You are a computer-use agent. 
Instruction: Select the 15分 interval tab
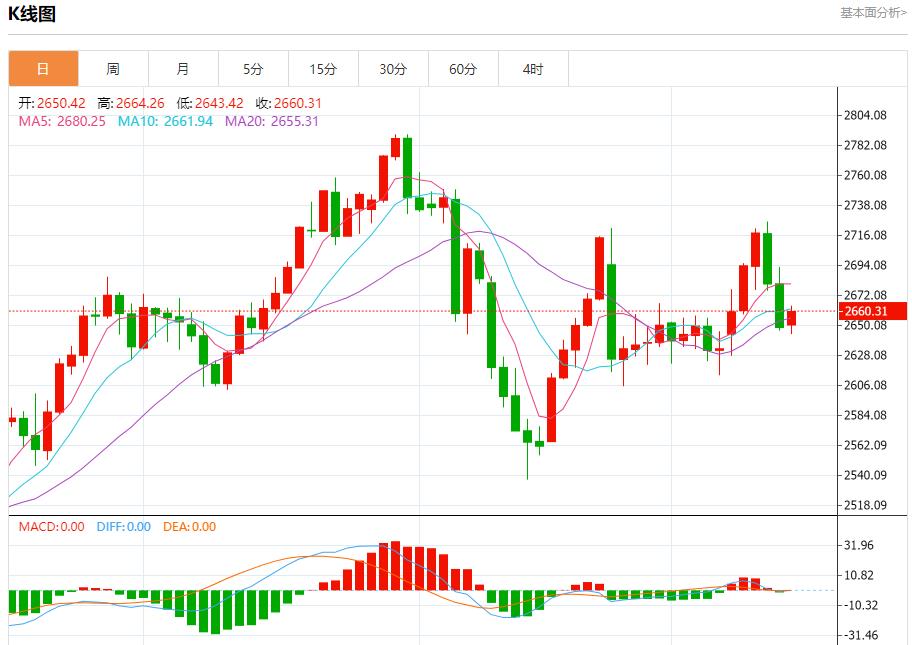323,69
